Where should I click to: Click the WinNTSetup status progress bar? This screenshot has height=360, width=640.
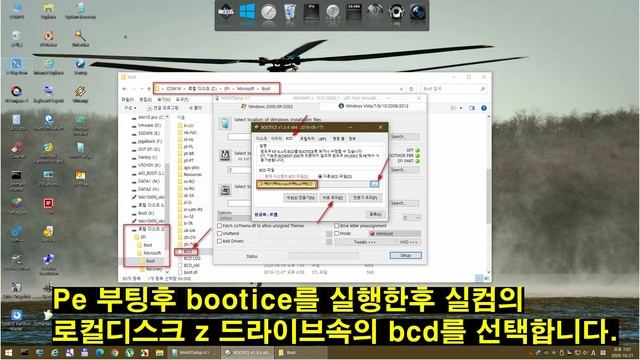(323, 256)
